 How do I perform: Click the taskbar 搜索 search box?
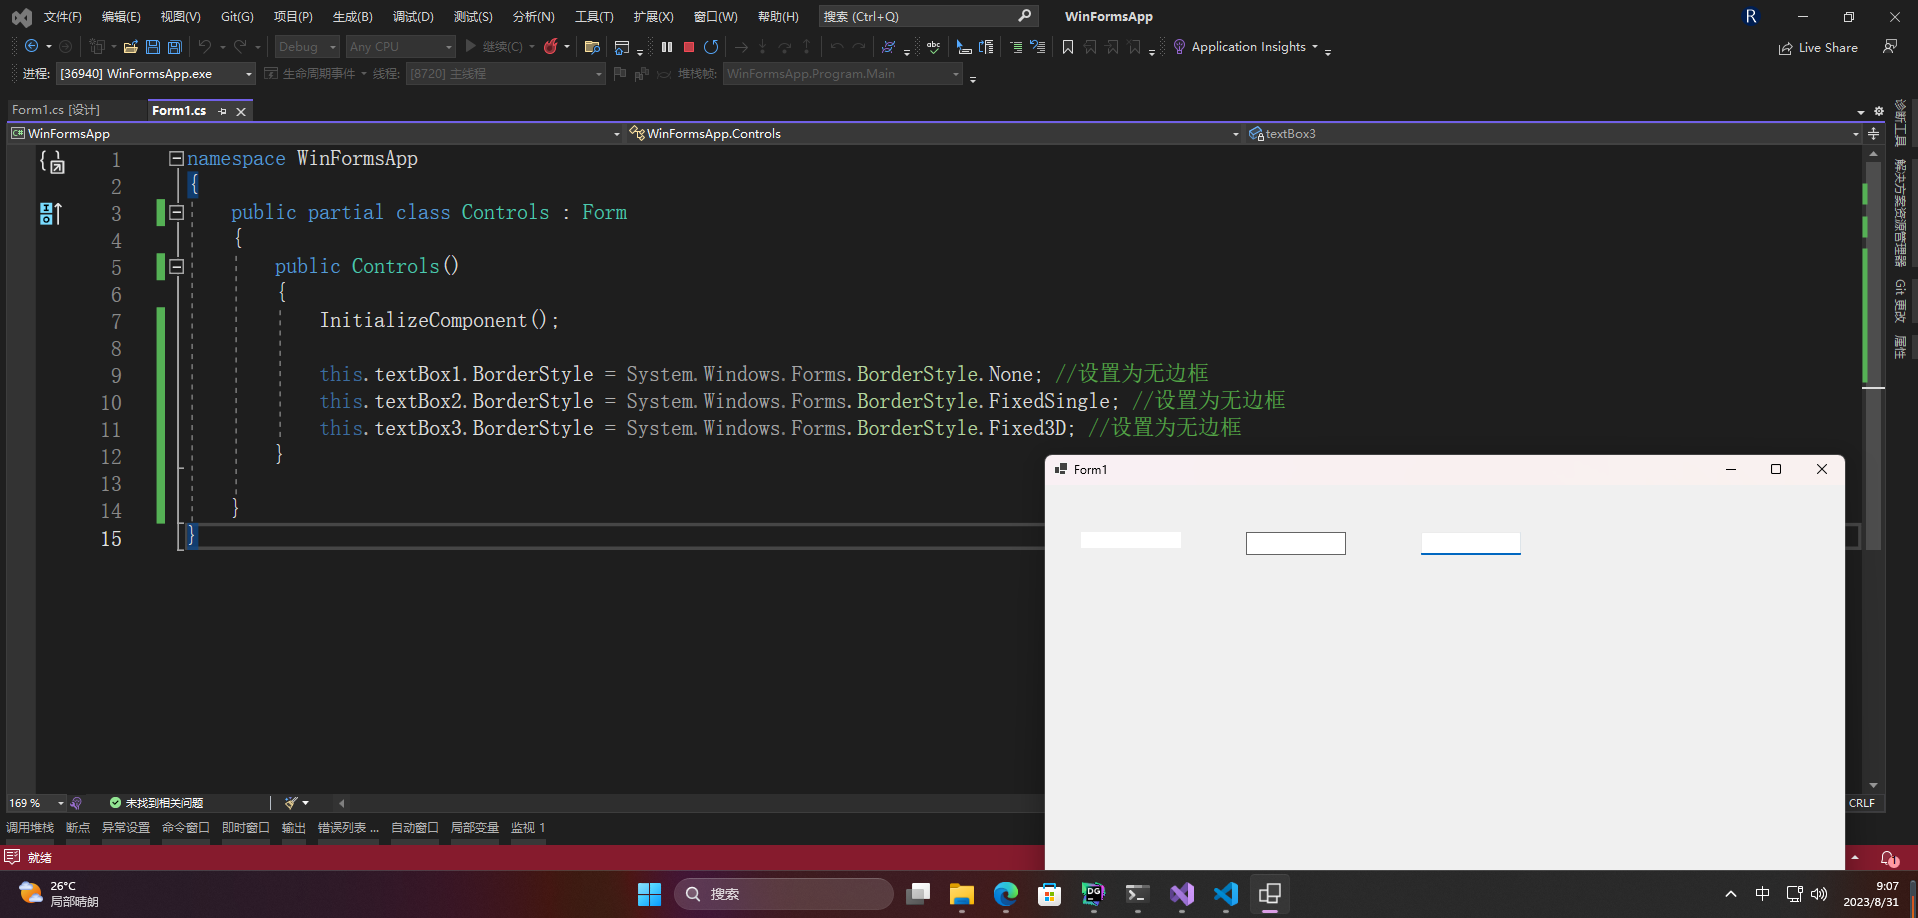click(x=784, y=894)
